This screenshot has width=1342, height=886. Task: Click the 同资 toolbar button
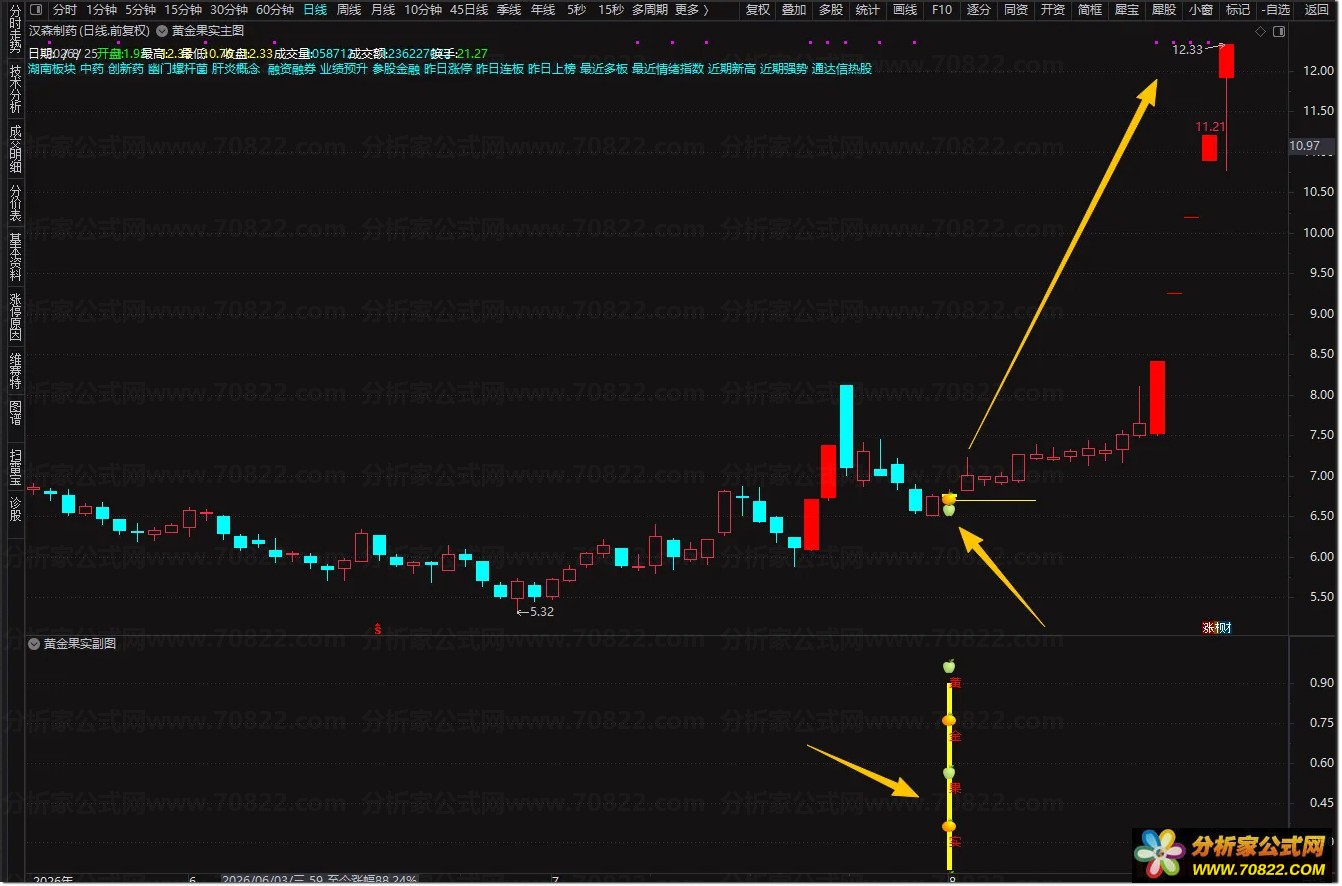pos(1016,10)
